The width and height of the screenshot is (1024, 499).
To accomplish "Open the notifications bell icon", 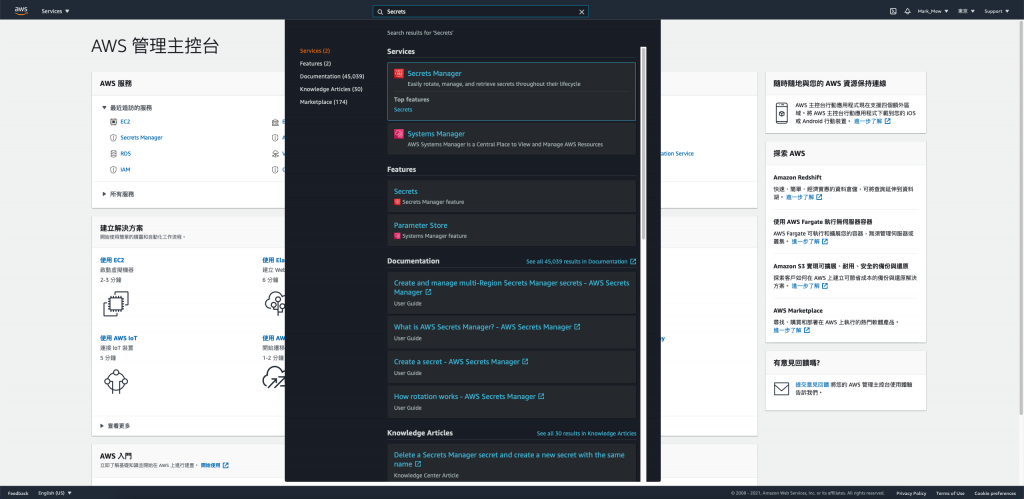I will coord(907,11).
